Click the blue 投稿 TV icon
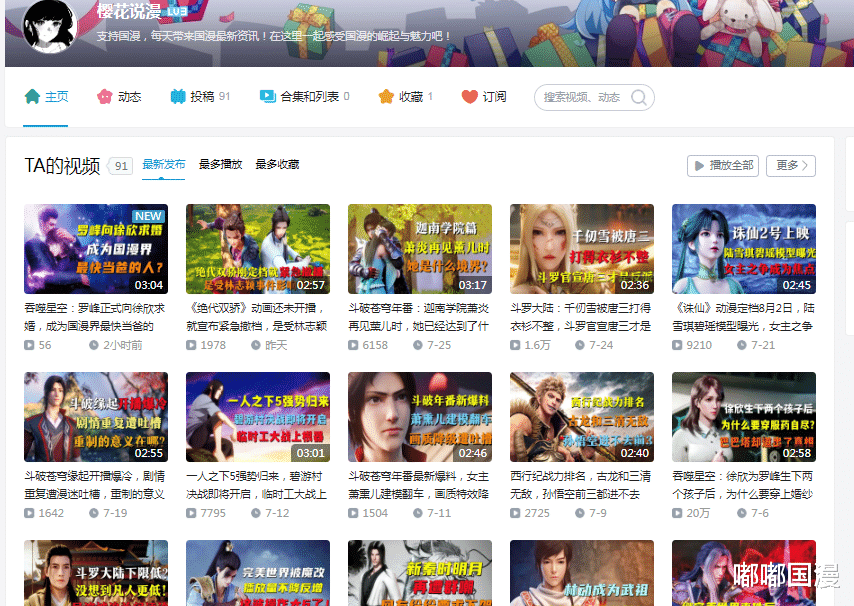The height and width of the screenshot is (606, 854). click(178, 97)
